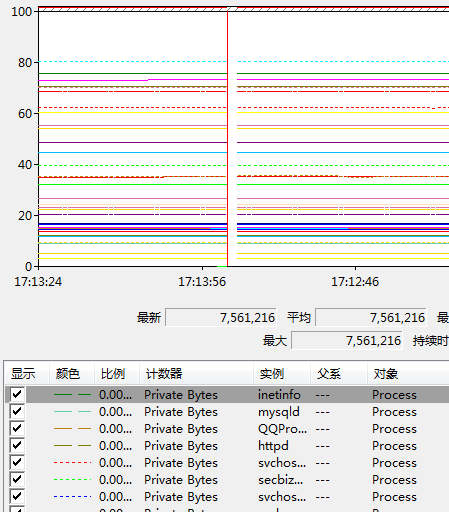Click the 17:12:46 time axis label
Image resolution: width=449 pixels, height=512 pixels.
(355, 282)
